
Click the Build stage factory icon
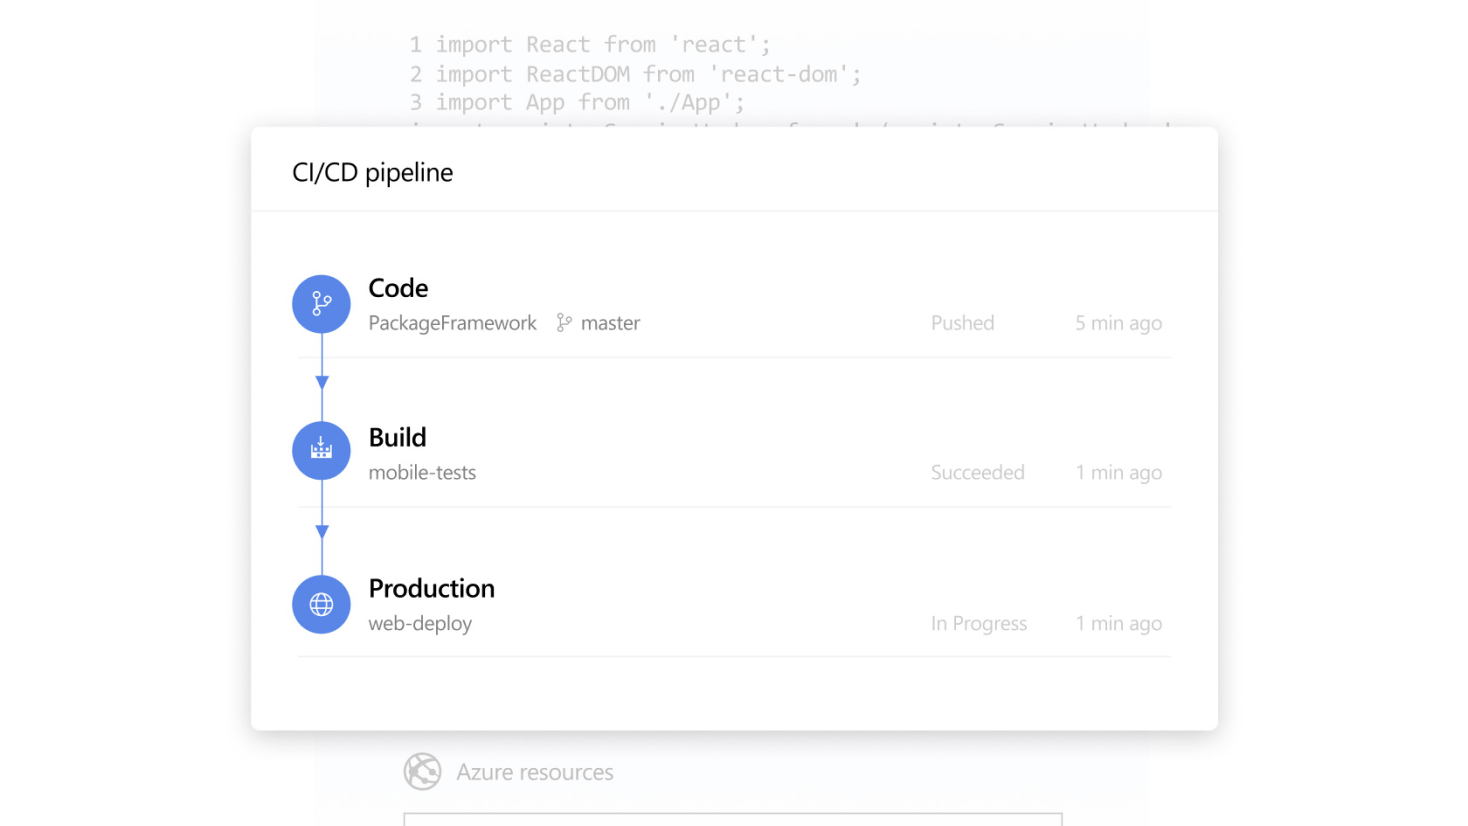[x=321, y=451]
